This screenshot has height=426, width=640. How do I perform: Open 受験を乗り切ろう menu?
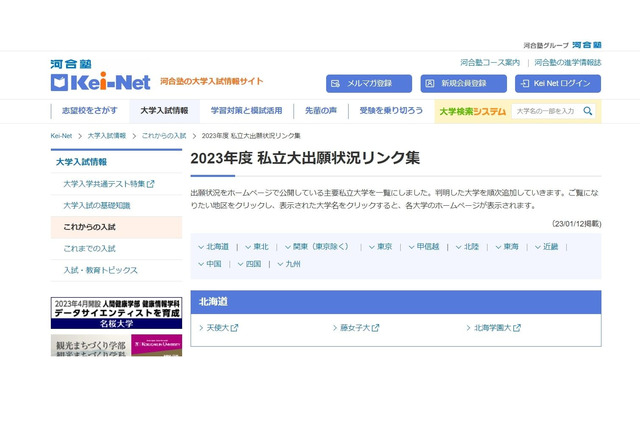[x=391, y=111]
